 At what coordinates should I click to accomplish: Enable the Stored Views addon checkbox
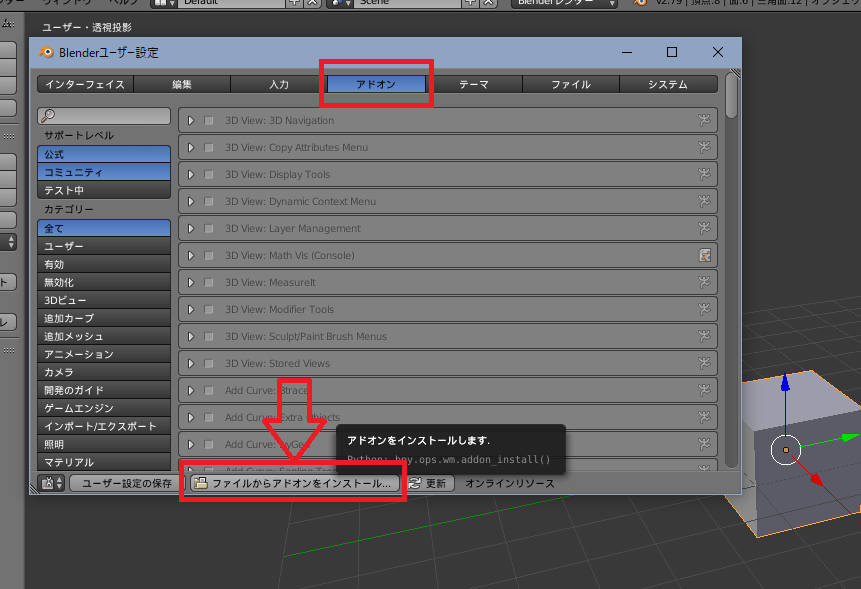pos(209,363)
